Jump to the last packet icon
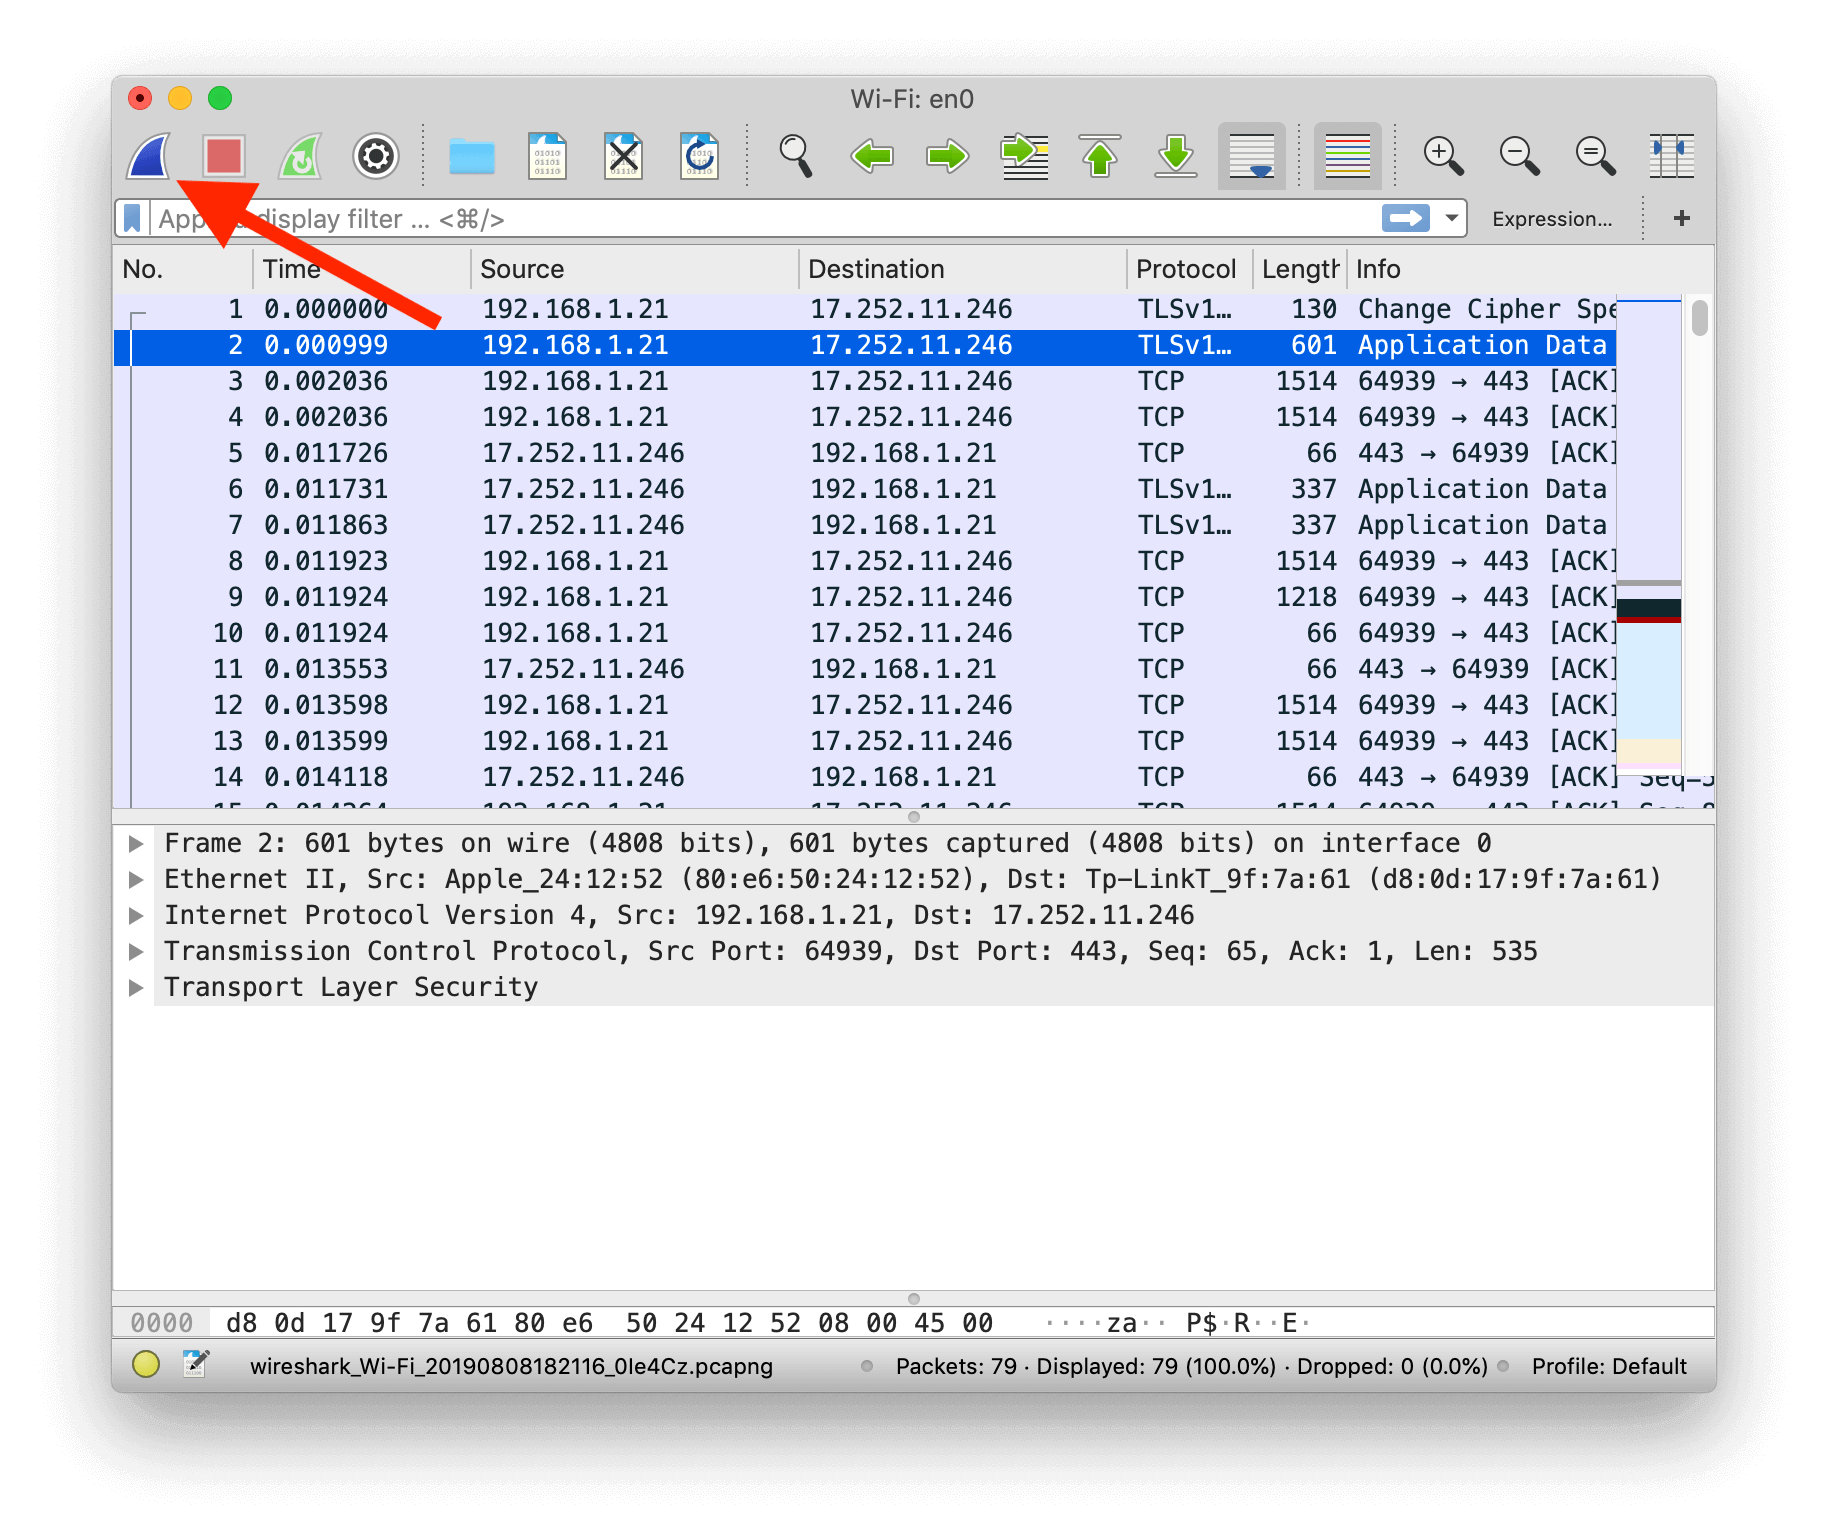 1176,156
